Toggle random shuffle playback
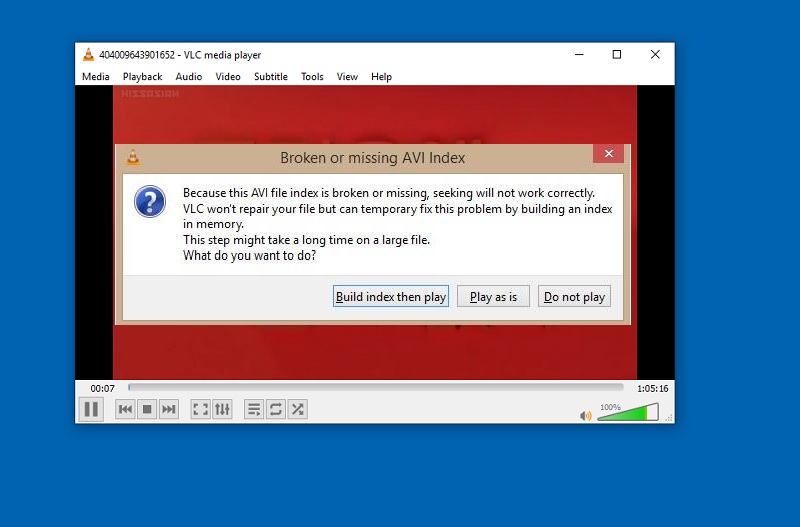 [x=297, y=409]
